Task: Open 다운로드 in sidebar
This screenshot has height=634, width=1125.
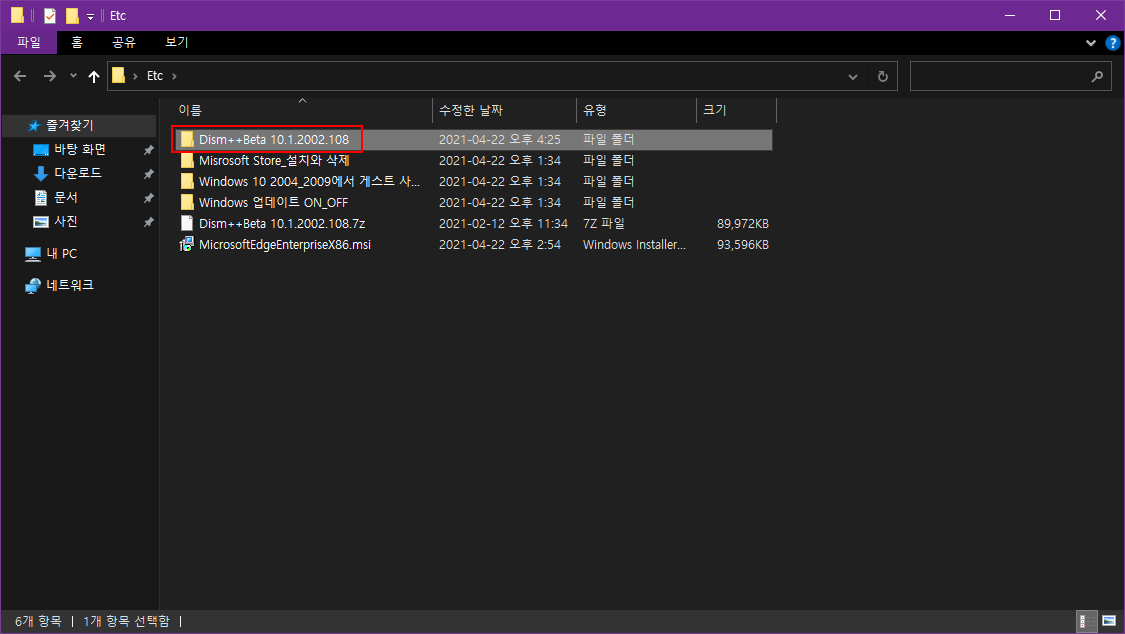Action: point(77,173)
